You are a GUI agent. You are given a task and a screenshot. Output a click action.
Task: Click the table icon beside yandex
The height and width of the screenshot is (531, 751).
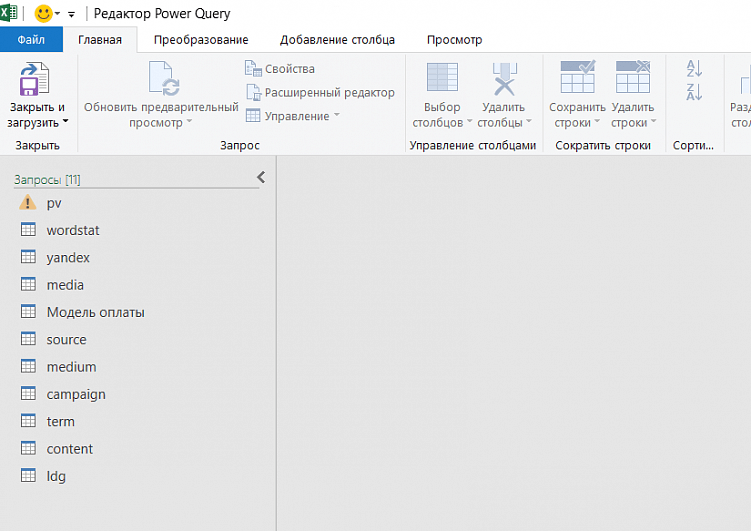coord(28,257)
